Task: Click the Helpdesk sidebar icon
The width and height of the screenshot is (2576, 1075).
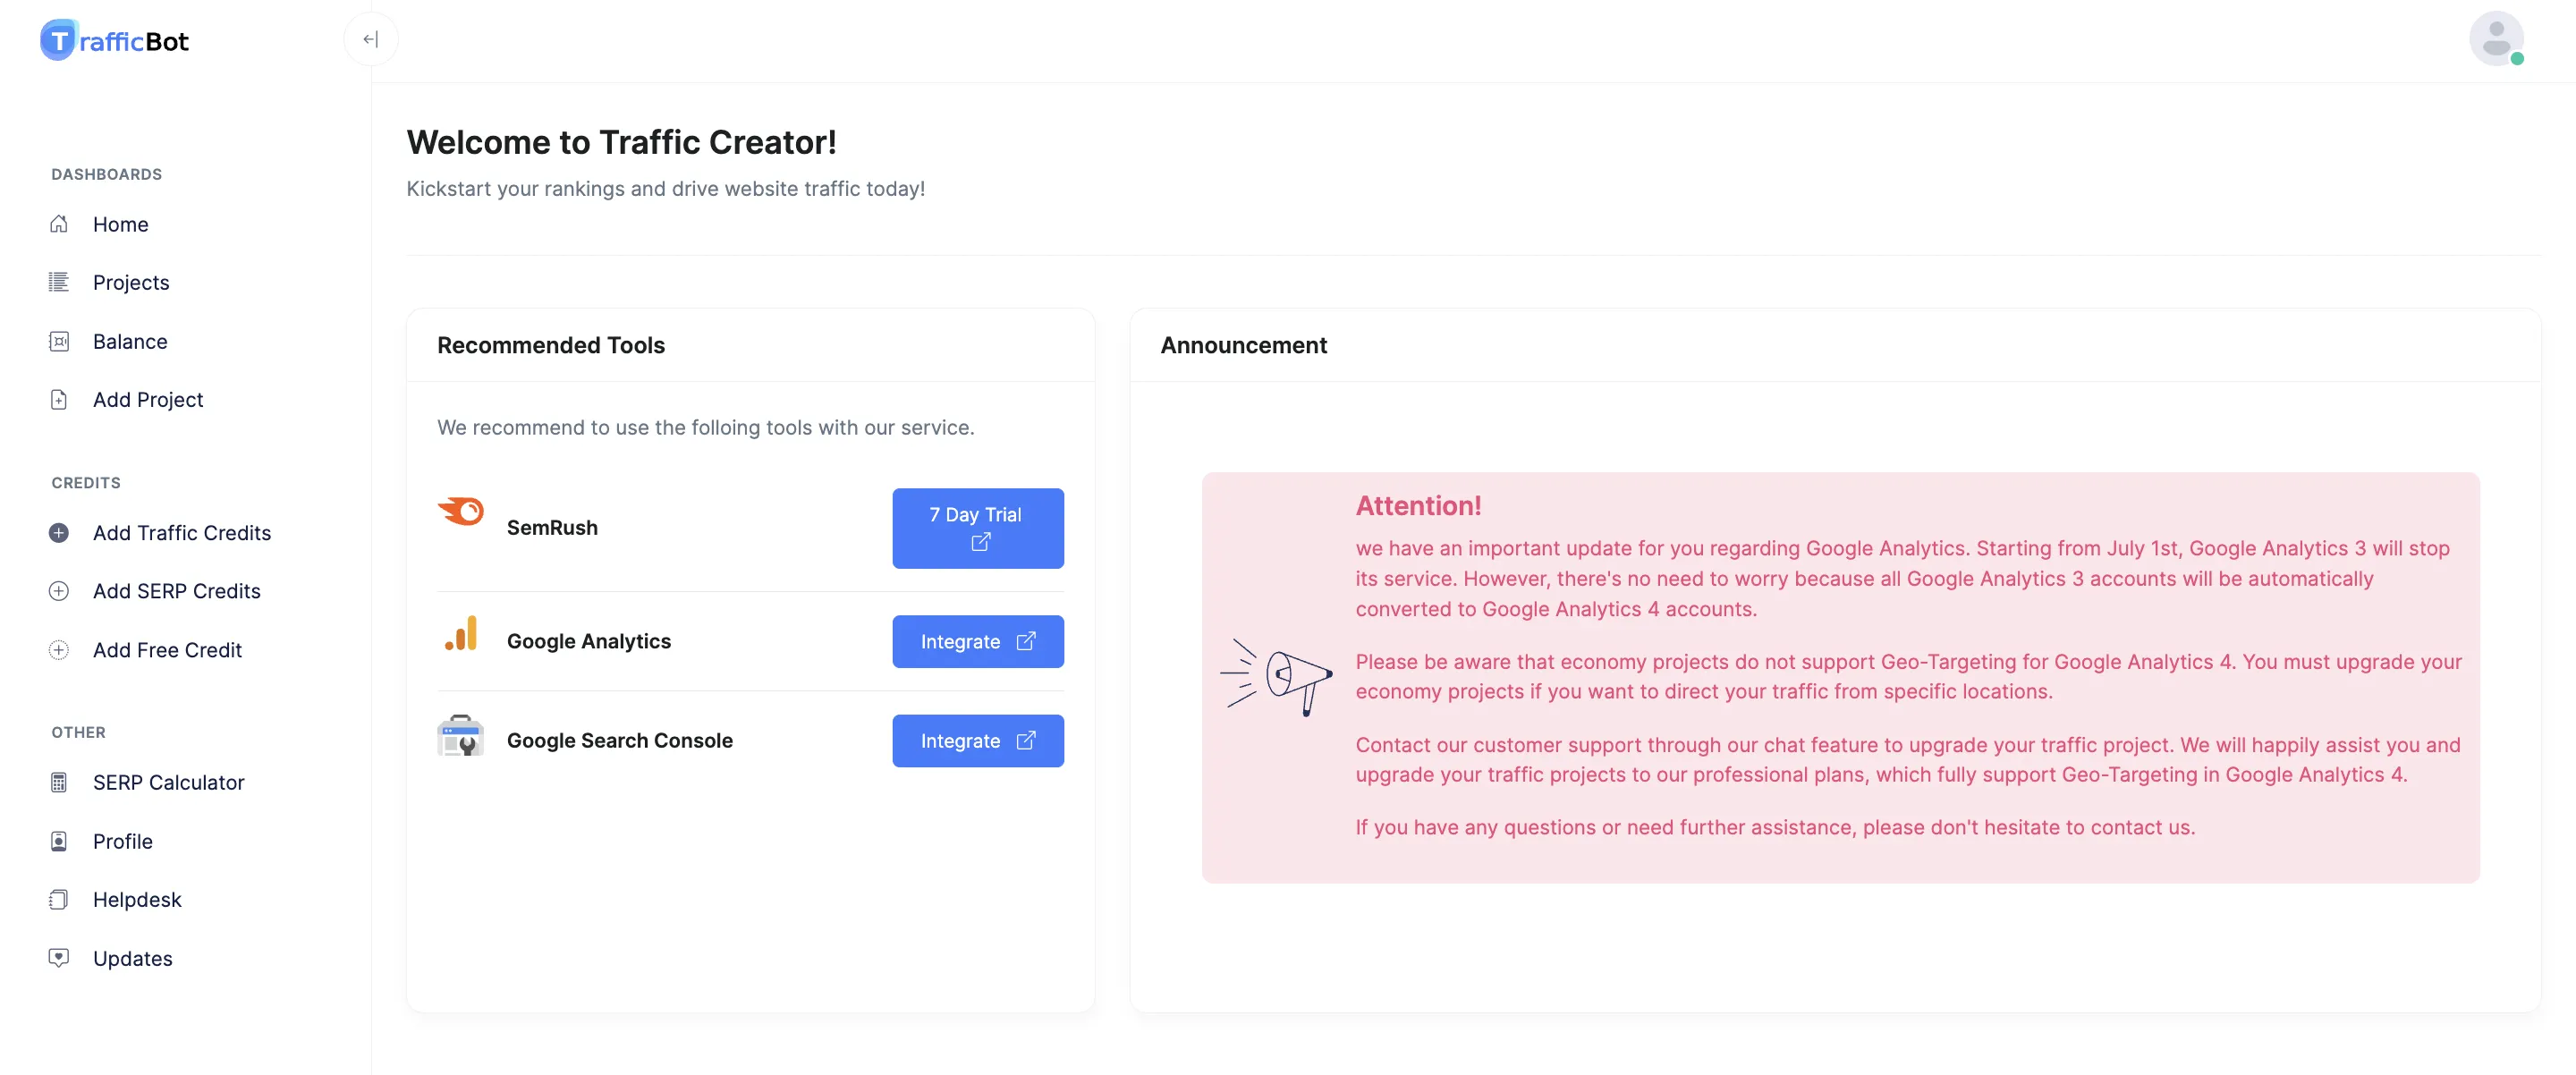Action: coord(59,899)
